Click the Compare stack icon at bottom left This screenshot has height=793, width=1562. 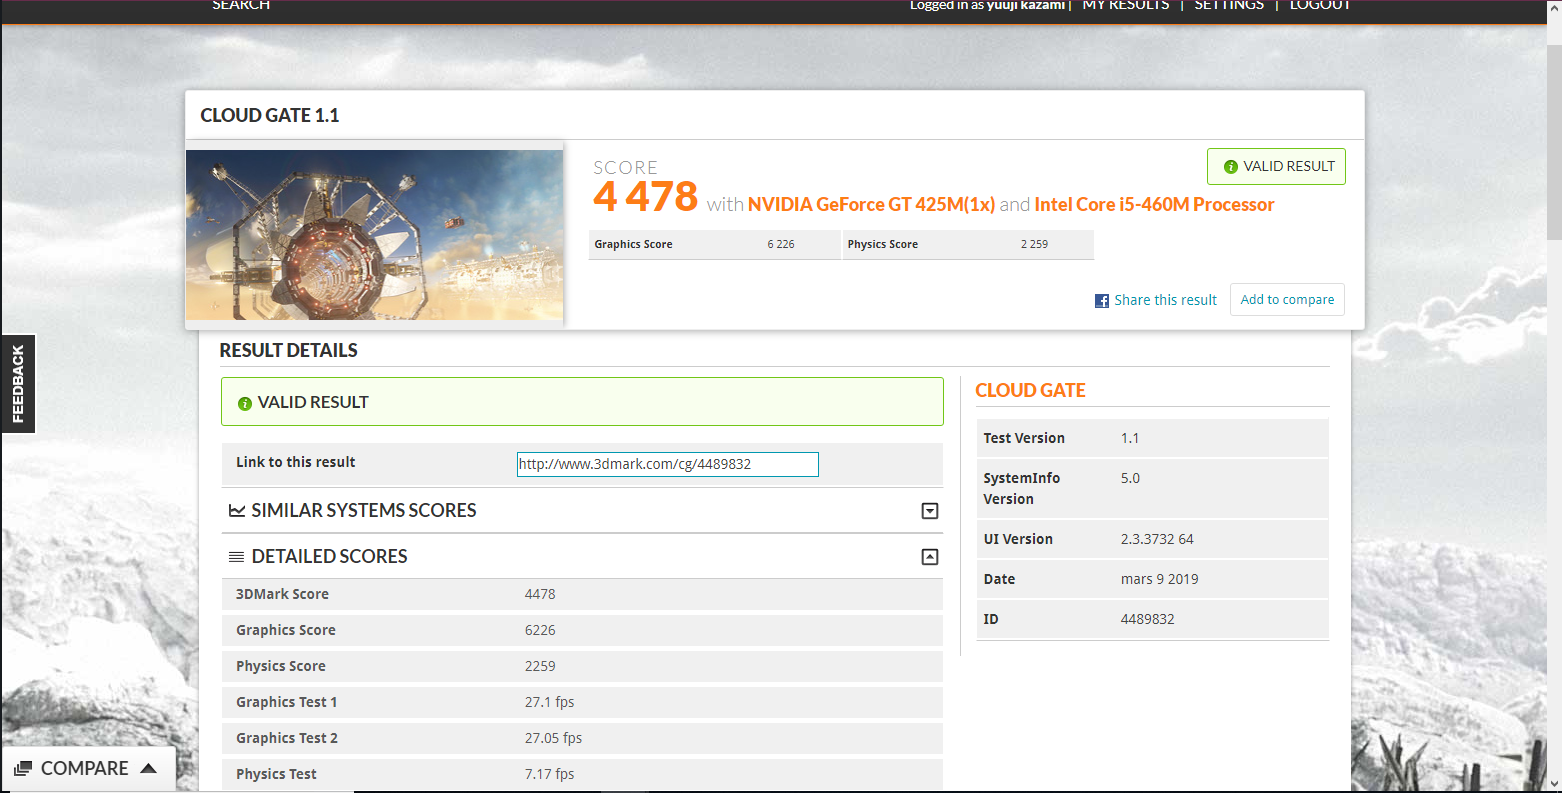click(23, 769)
